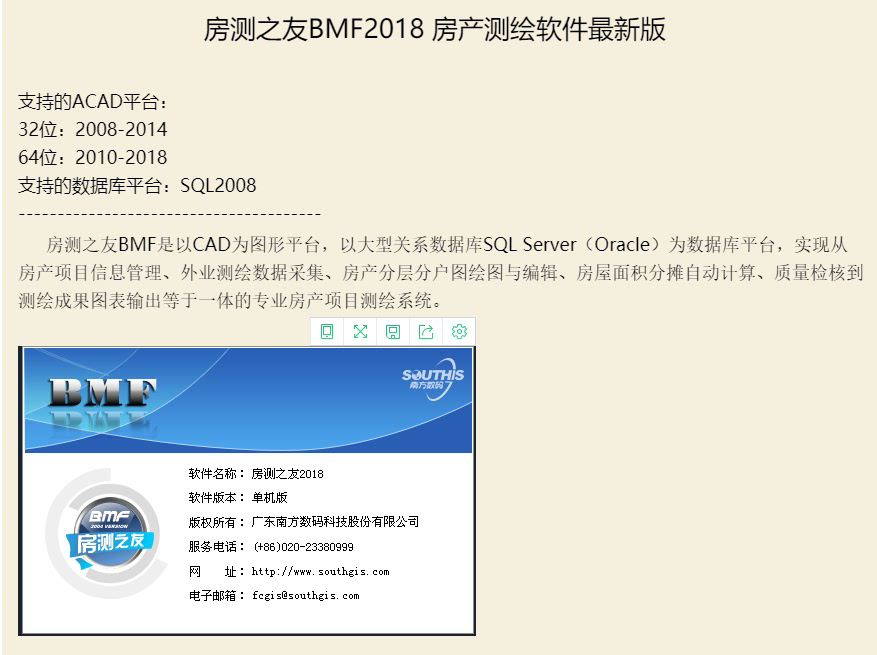Click the label 电子邮箱：
Screen dimensions: 877x655
coord(217,596)
